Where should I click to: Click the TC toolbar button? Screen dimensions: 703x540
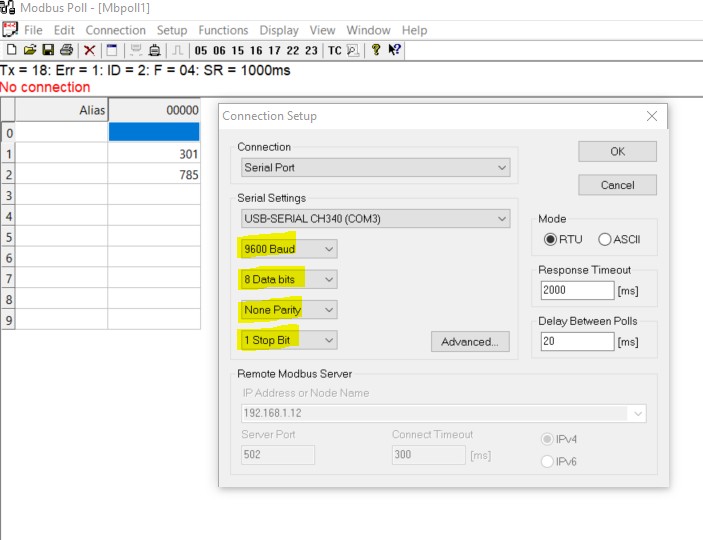(334, 50)
